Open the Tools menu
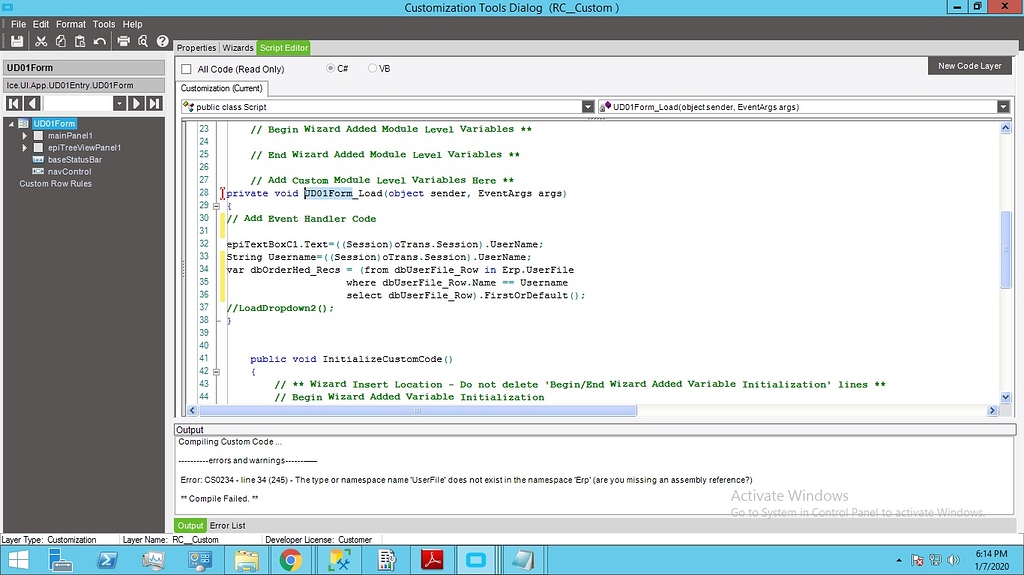1024x575 pixels. [104, 24]
